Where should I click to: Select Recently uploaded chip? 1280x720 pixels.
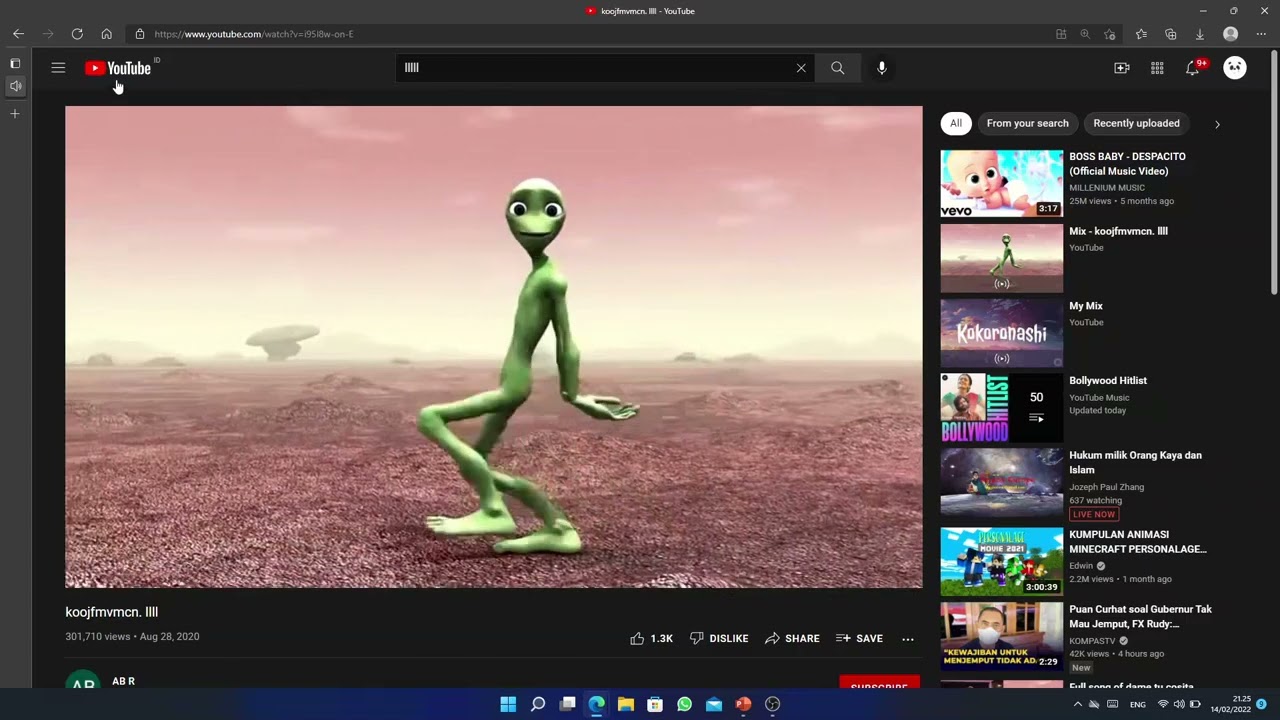pyautogui.click(x=1136, y=123)
